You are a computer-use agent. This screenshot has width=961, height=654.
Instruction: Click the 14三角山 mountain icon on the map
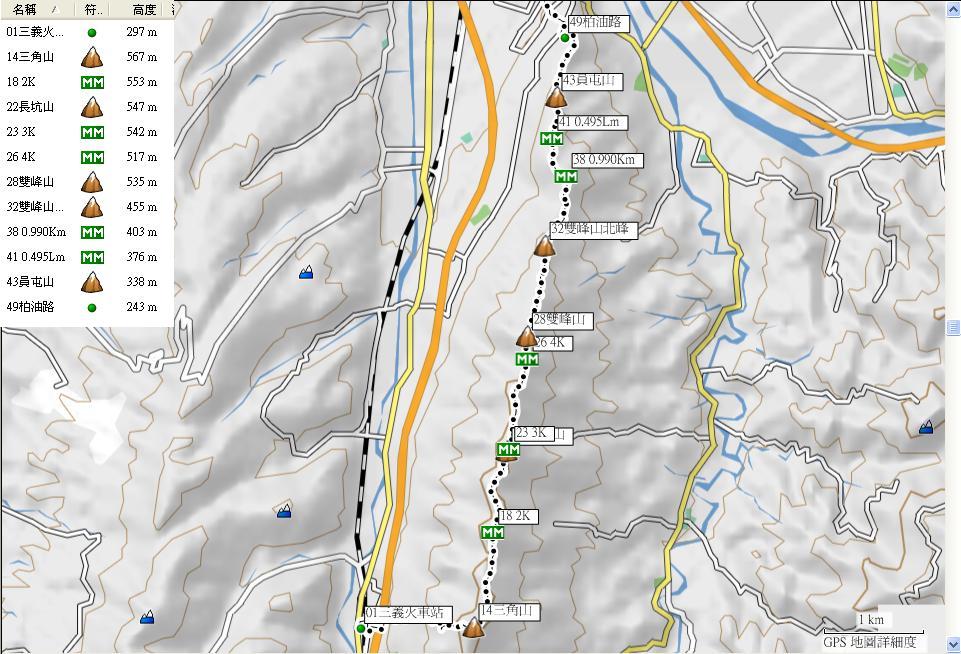(x=473, y=628)
